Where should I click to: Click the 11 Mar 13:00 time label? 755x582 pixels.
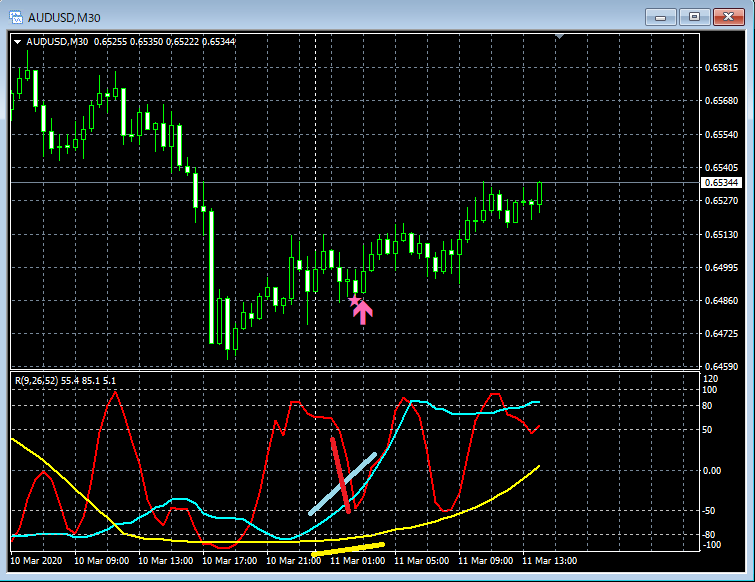[550, 561]
